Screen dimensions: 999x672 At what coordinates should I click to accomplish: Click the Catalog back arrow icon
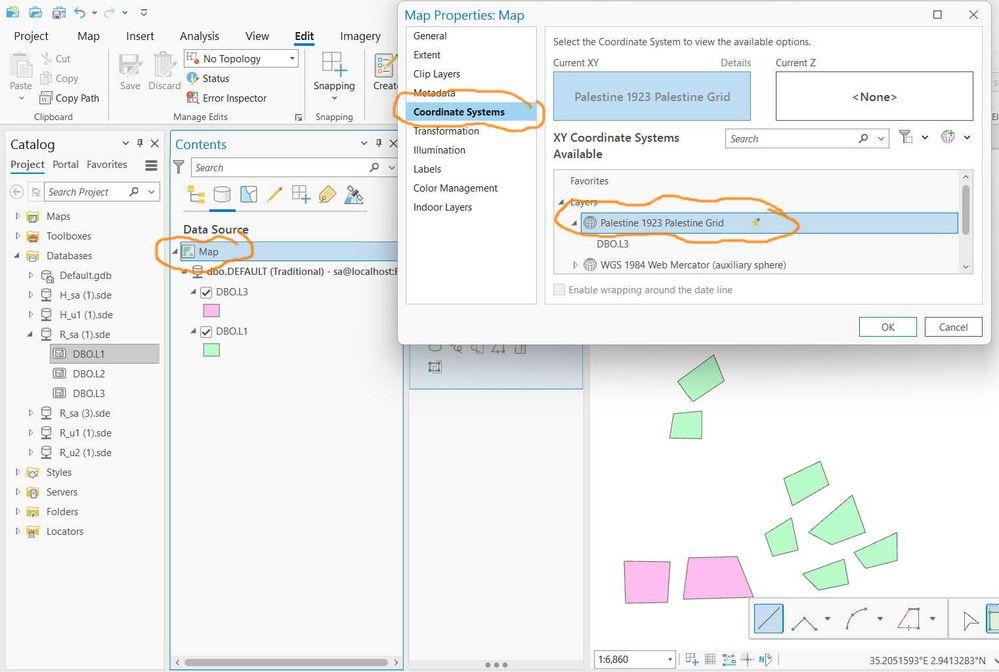(17, 192)
